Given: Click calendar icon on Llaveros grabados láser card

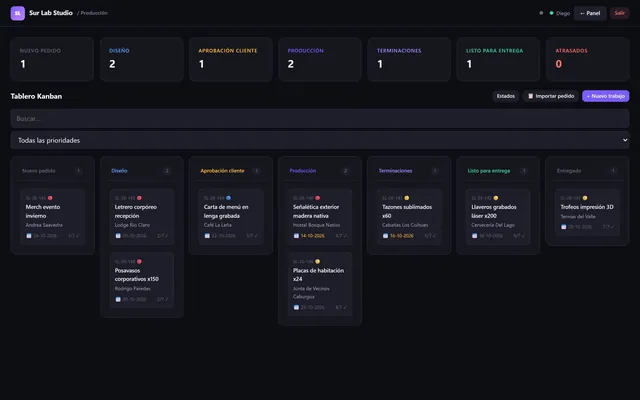Looking at the screenshot, I should pyautogui.click(x=474, y=236).
